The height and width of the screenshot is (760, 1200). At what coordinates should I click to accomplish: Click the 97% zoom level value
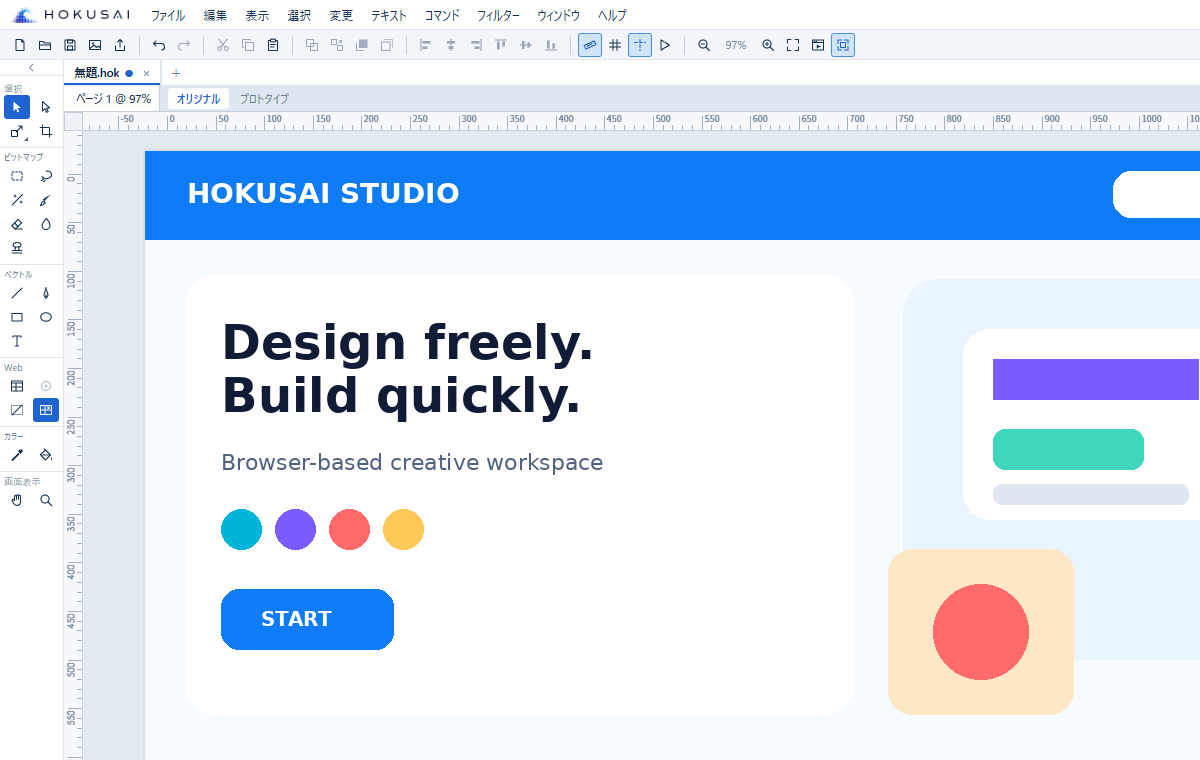click(736, 45)
